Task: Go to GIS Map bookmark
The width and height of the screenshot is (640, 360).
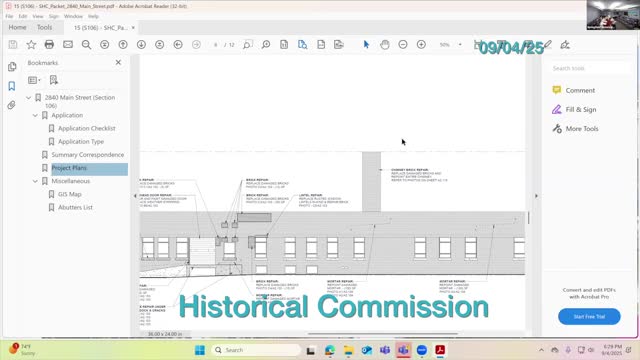Action: tap(69, 194)
